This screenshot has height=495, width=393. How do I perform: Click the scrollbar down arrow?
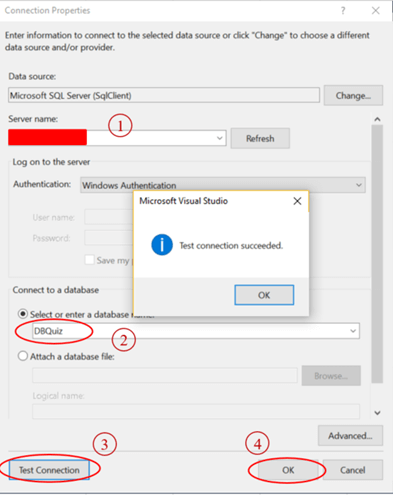tap(377, 413)
